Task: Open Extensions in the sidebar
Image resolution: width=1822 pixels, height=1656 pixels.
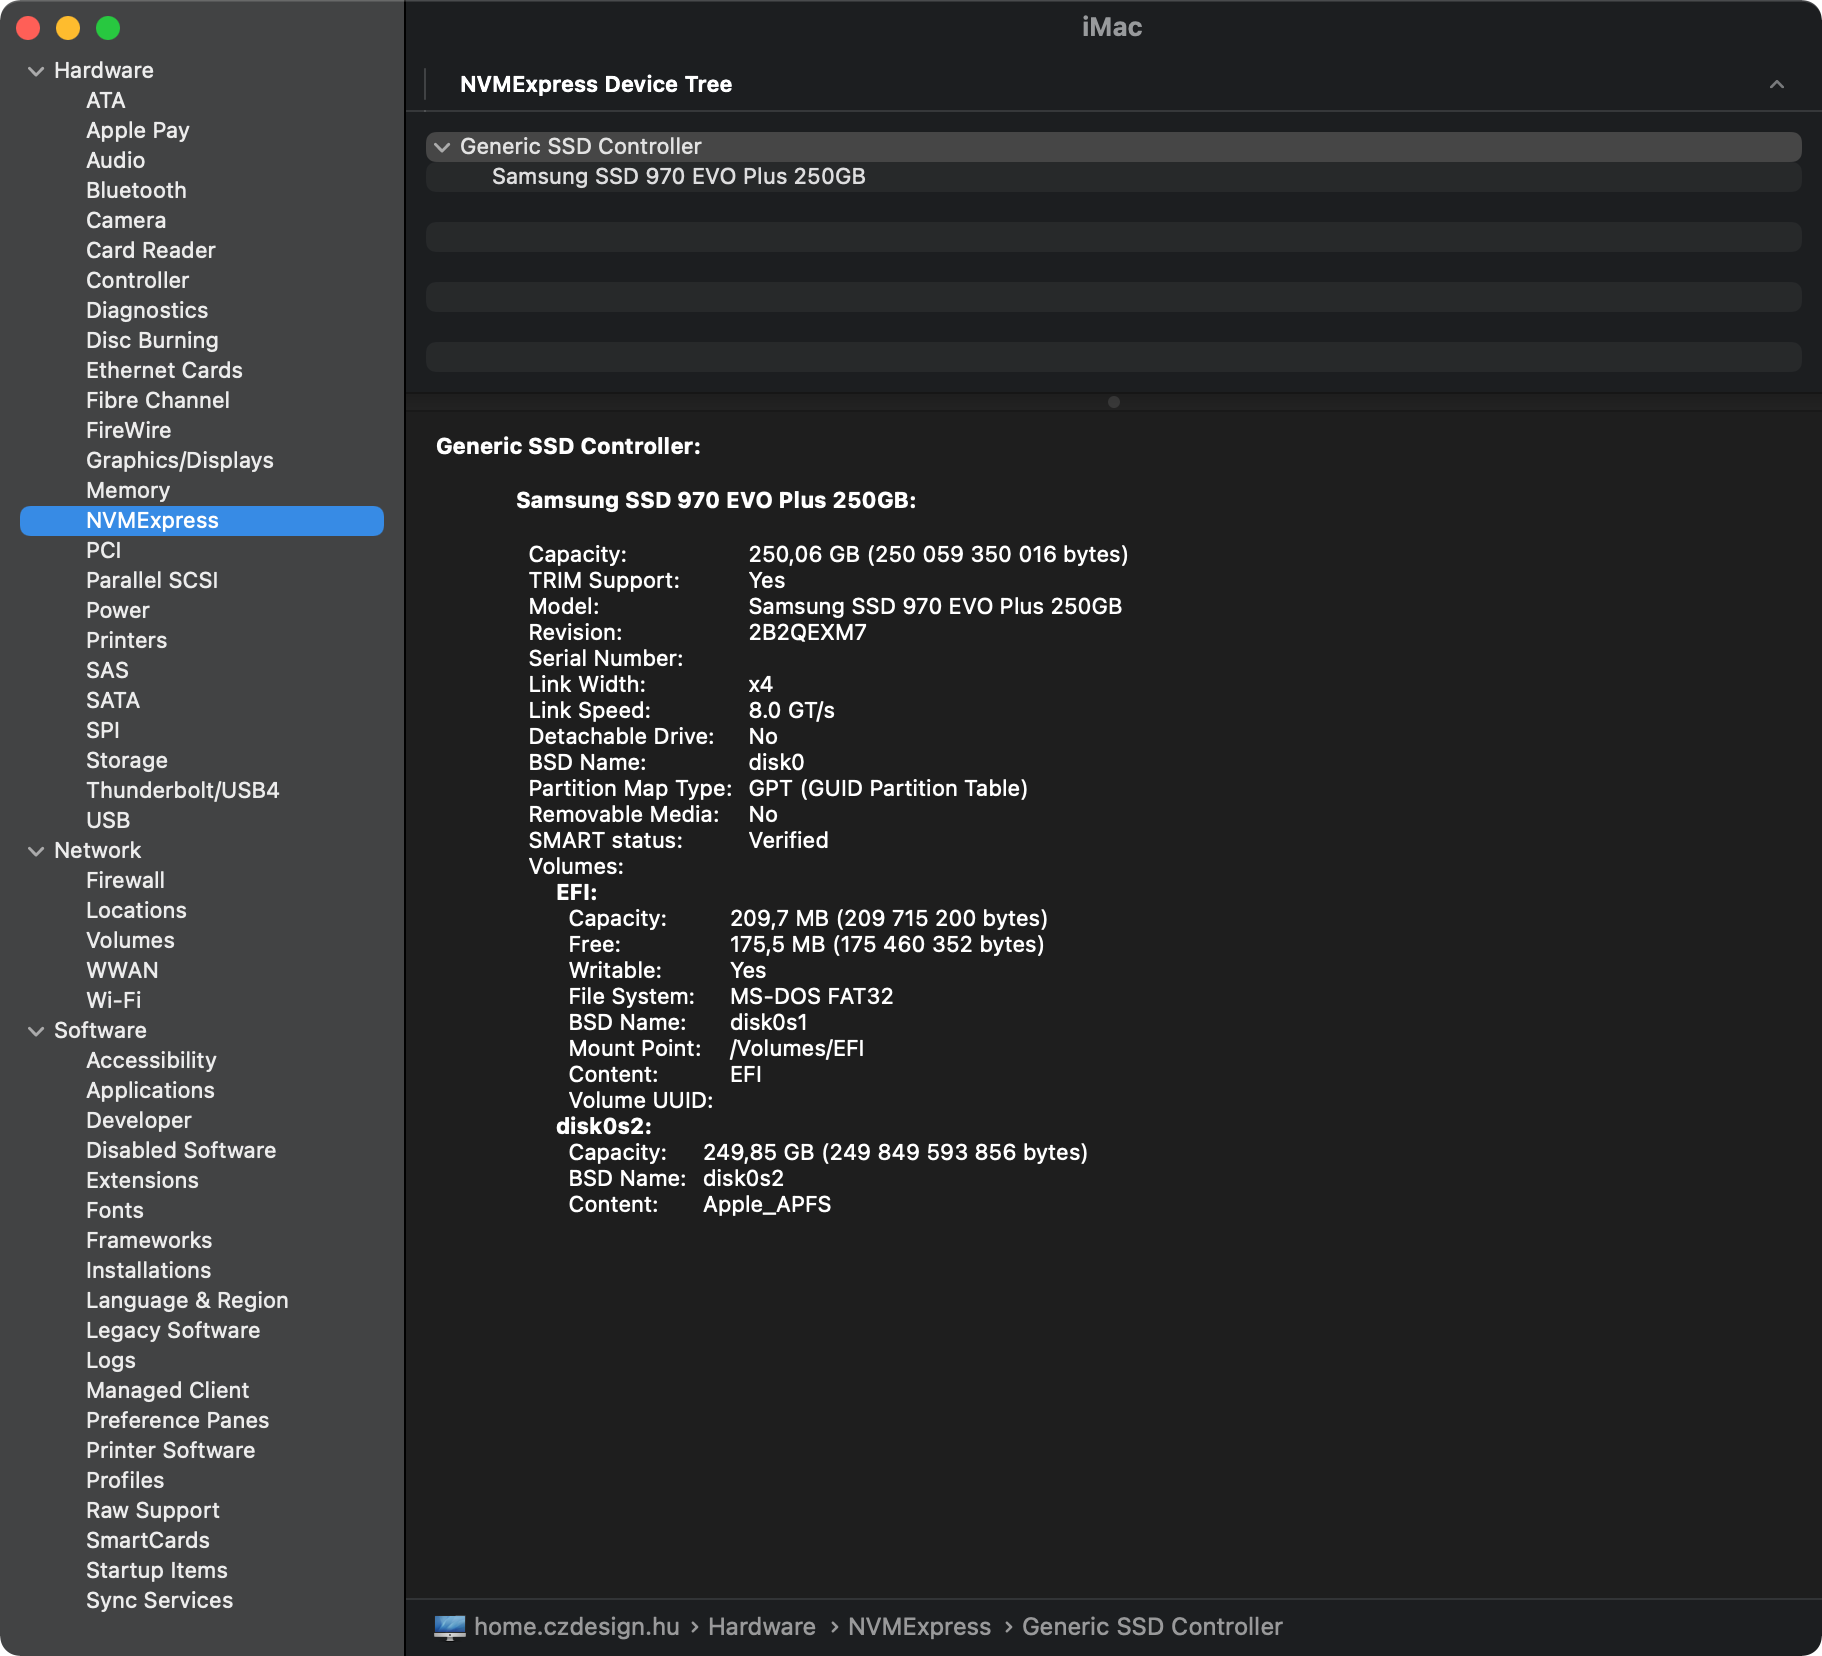Action: pos(142,1181)
